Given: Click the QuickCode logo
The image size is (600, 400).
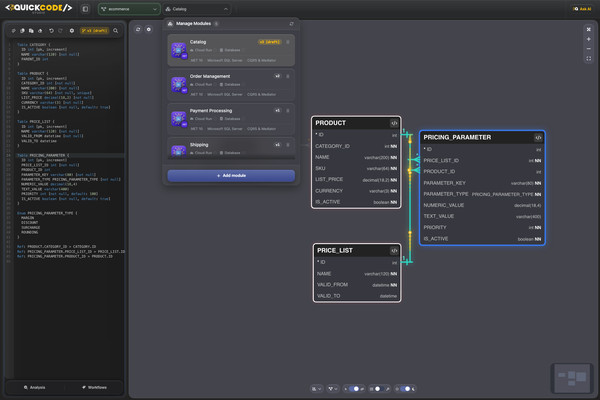Looking at the screenshot, I should click(x=39, y=8).
